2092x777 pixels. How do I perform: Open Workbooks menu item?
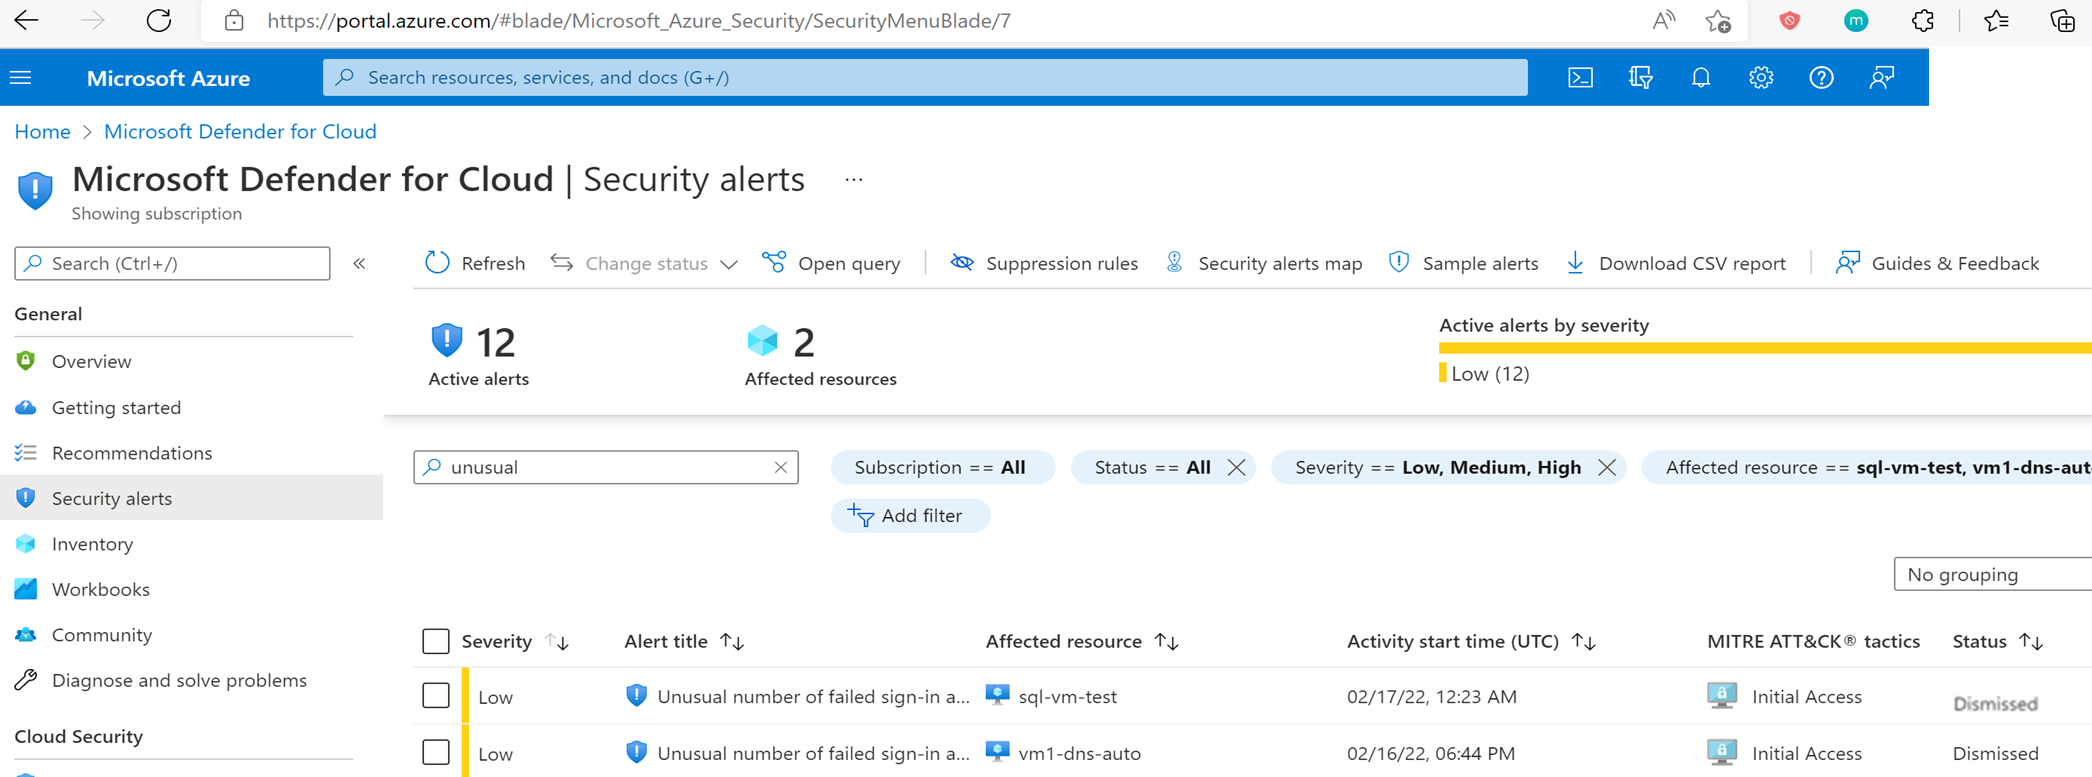101,589
